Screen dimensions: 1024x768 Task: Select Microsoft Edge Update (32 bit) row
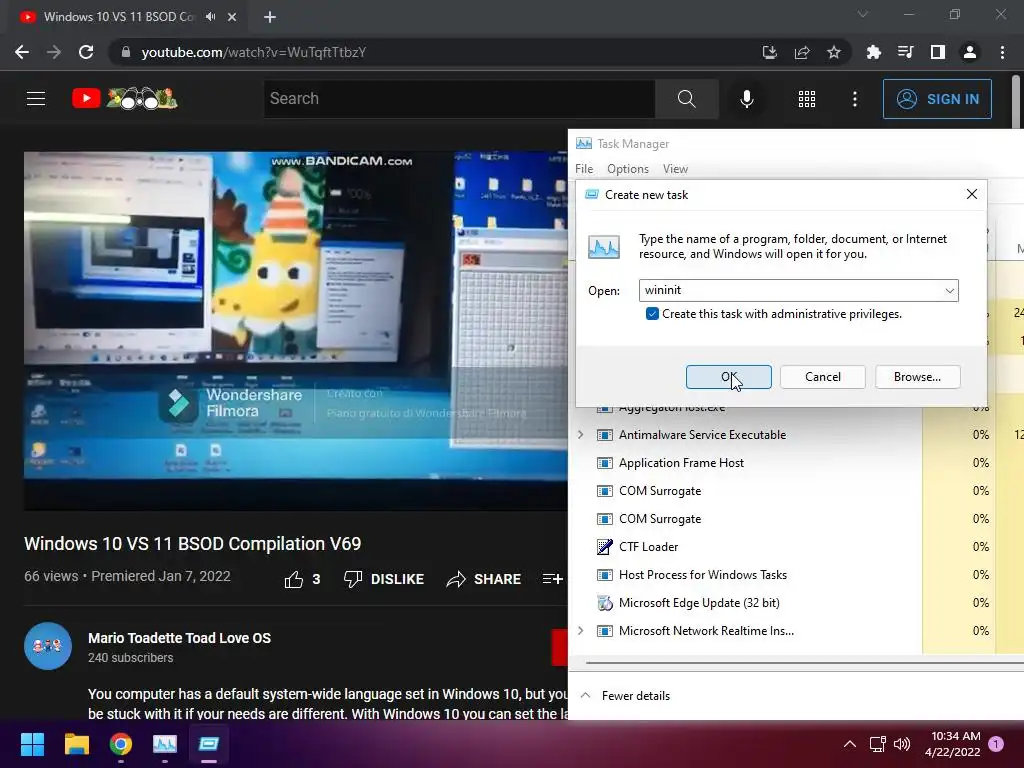tap(699, 603)
